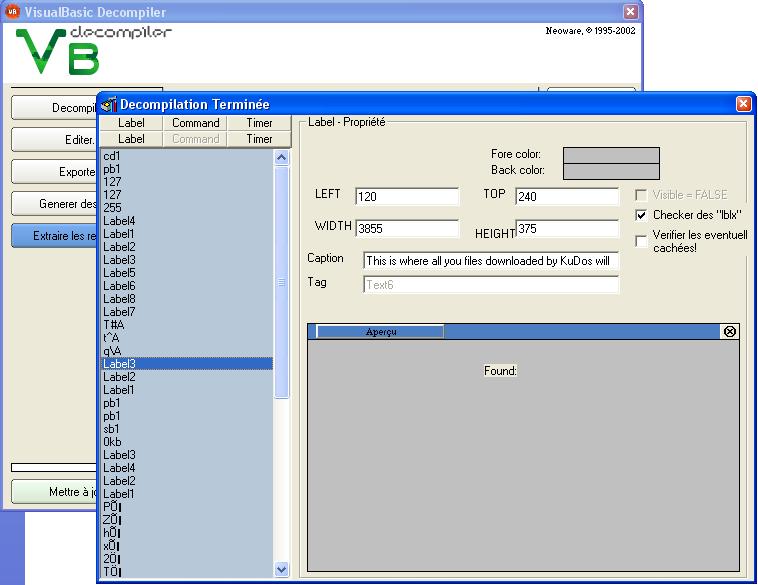Click the Caption text field

(x=490, y=260)
